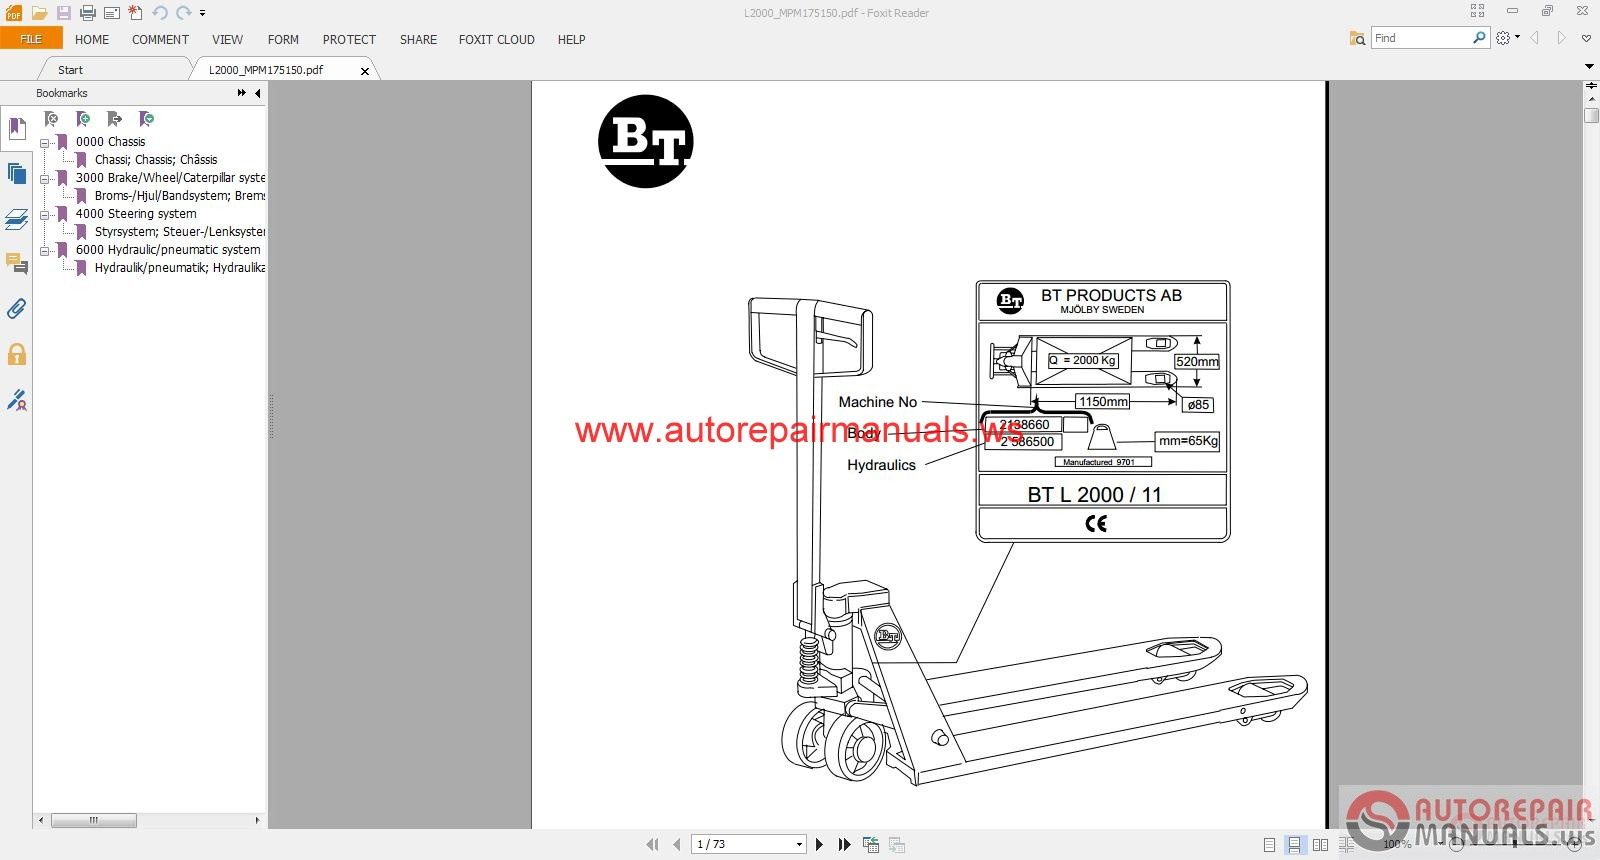Screen dimensions: 1600x860
Task: Collapse the Bookmarks navigation panel
Action: [x=258, y=93]
